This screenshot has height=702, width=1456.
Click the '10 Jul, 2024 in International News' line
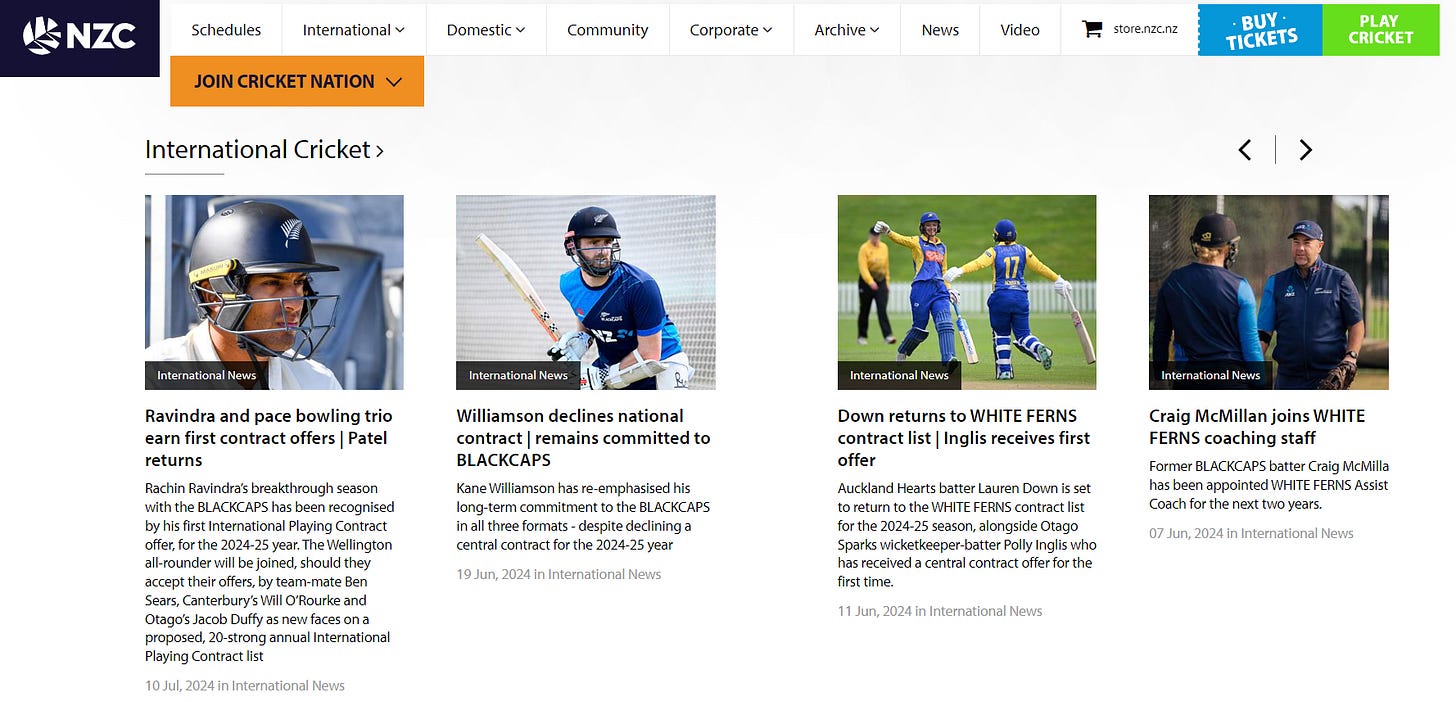pyautogui.click(x=245, y=686)
